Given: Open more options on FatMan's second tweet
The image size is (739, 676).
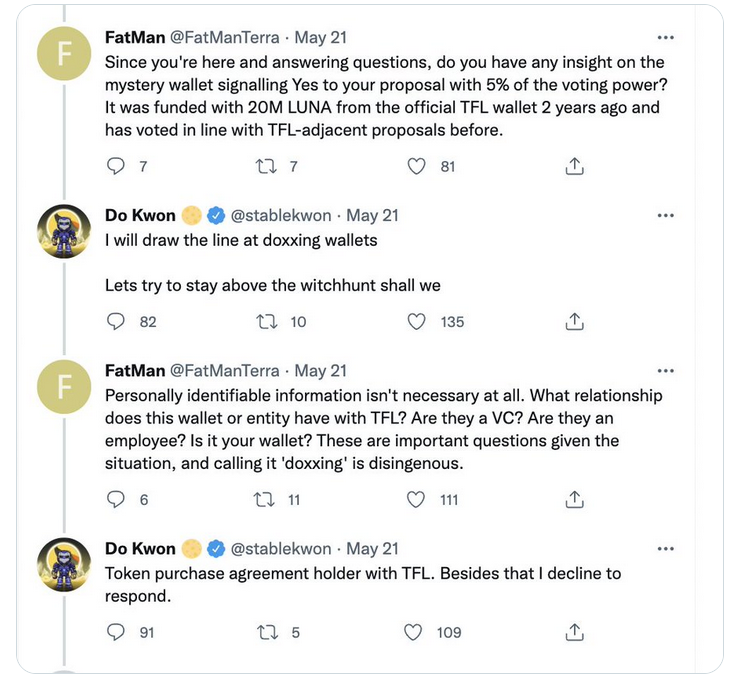Looking at the screenshot, I should 666,370.
